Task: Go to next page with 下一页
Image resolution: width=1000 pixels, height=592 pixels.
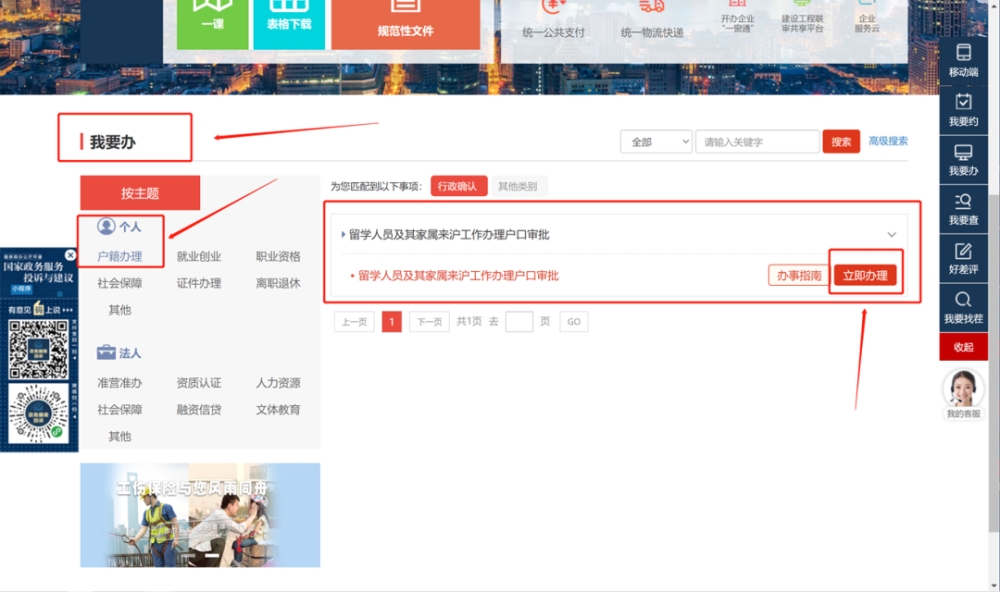Action: (429, 322)
